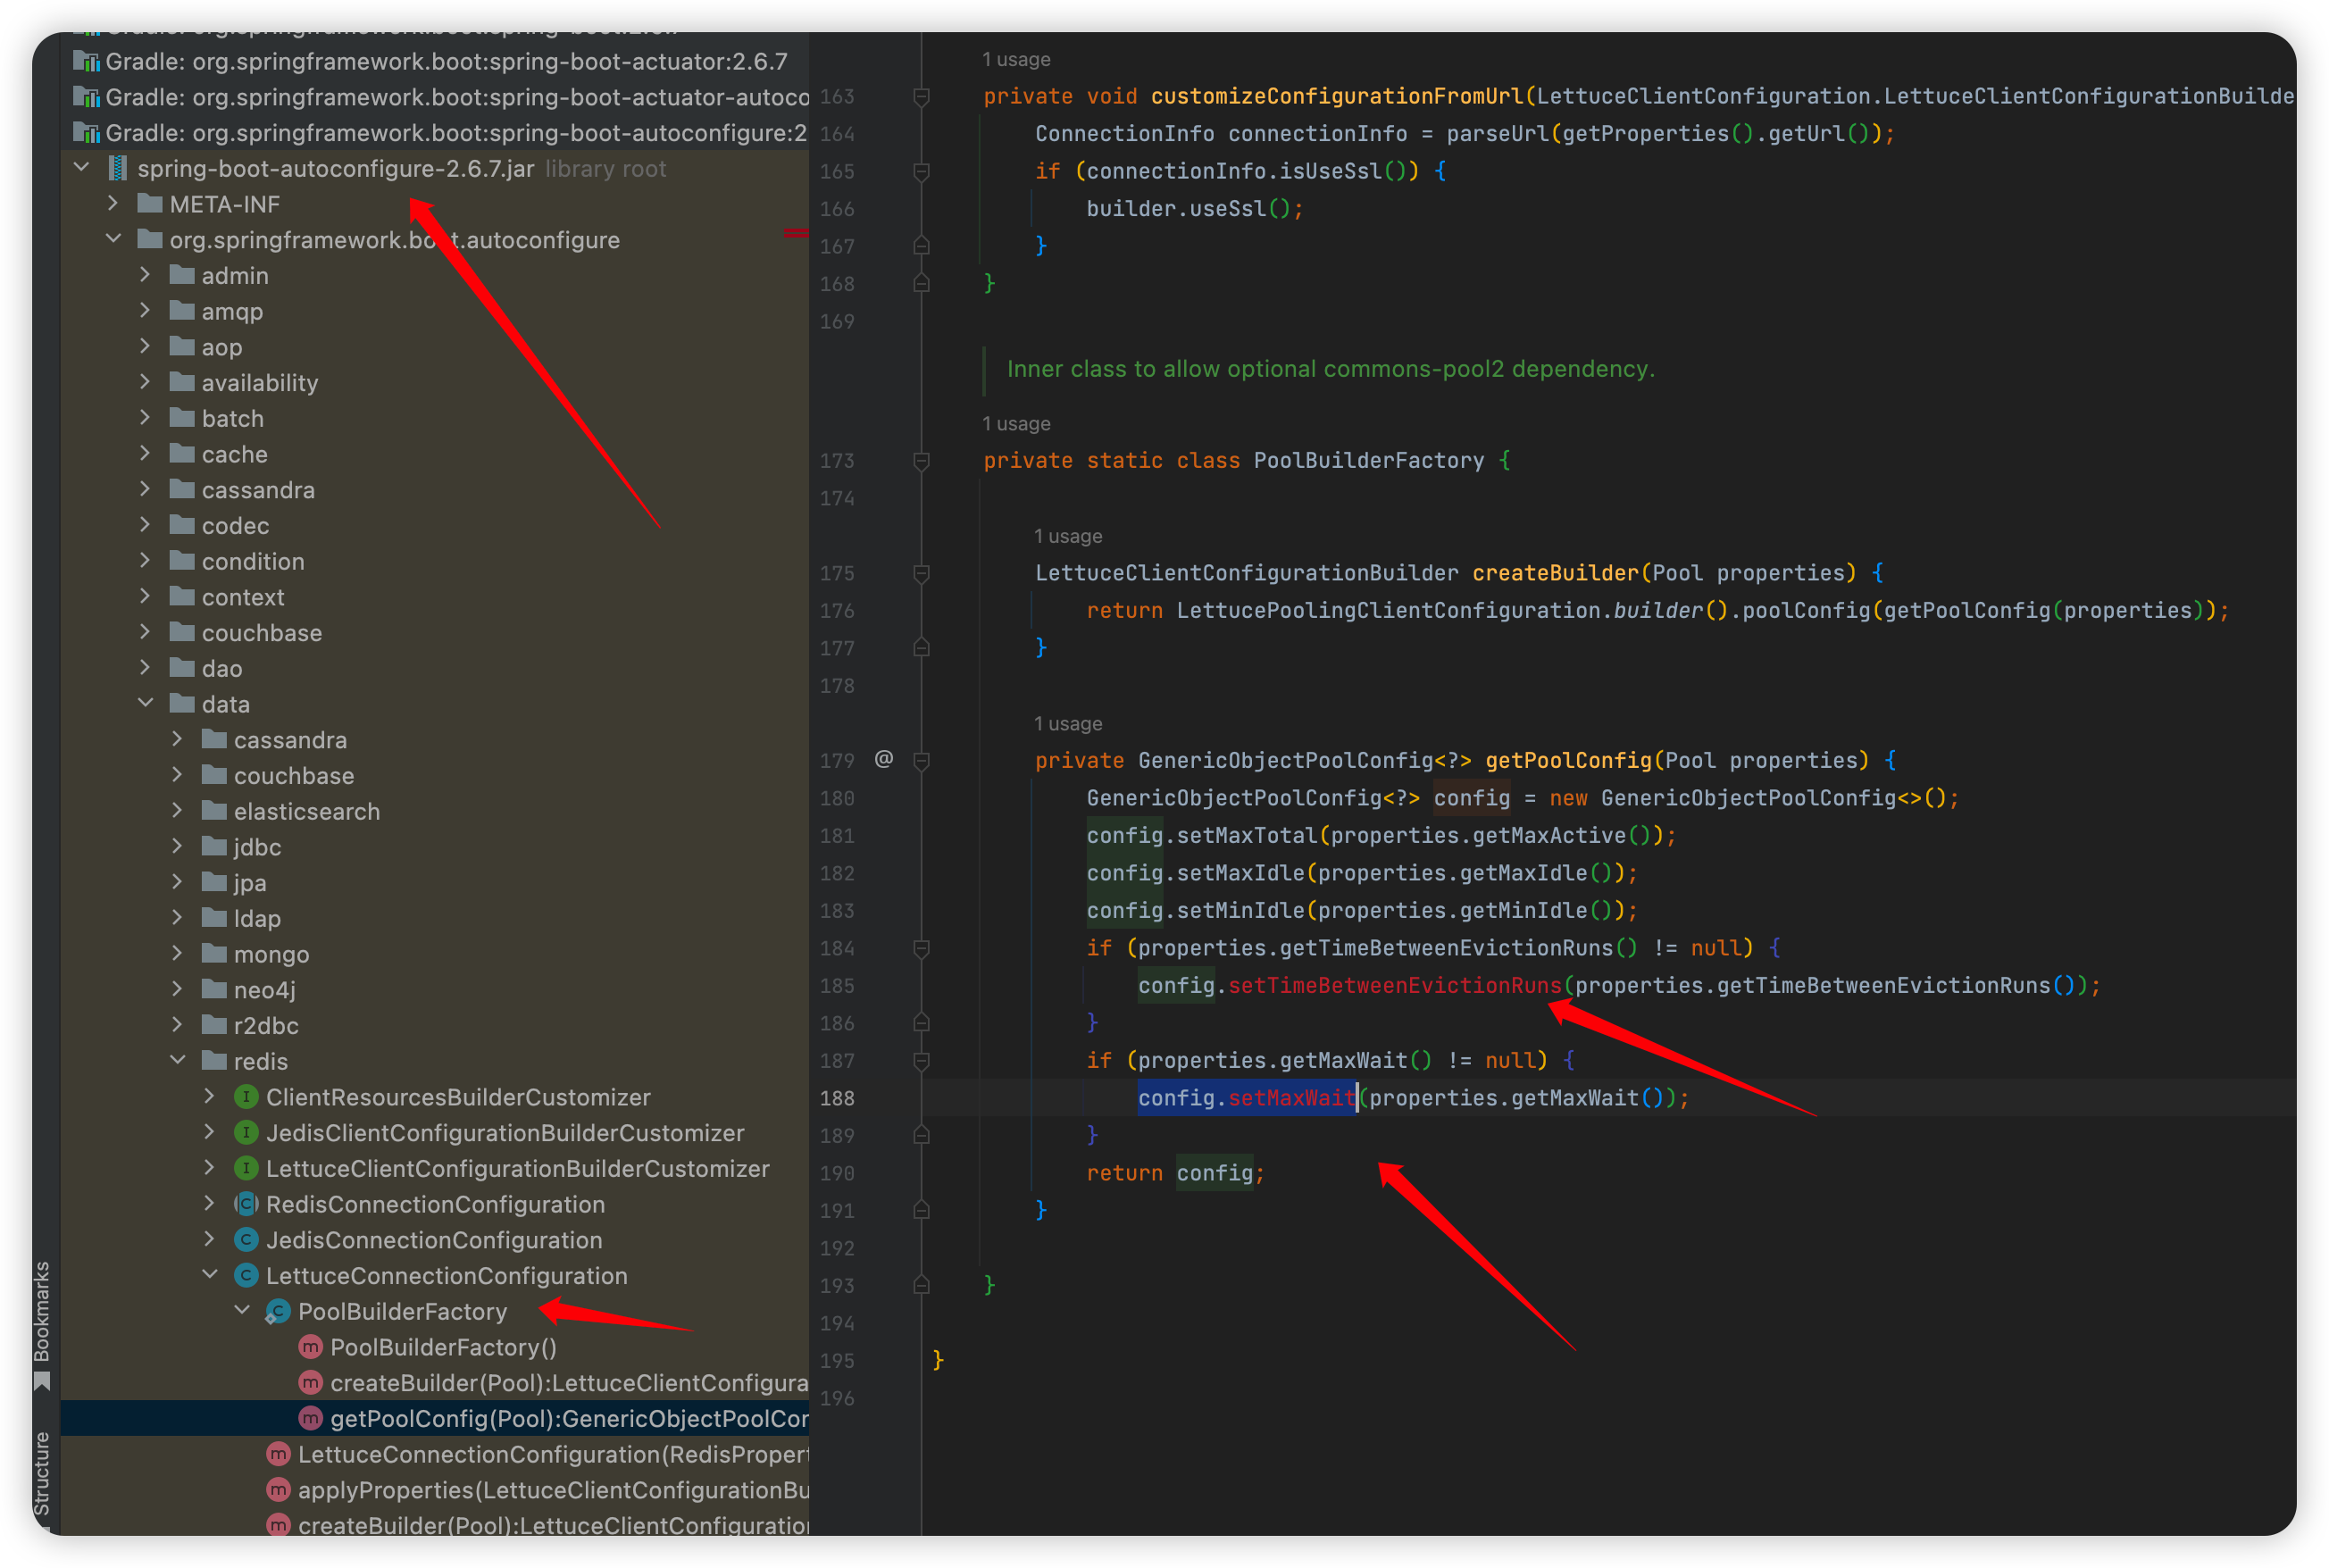Toggle folding on the PoolBuilderFactory class body
Viewport: 2329px width, 1568px height.
pyautogui.click(x=920, y=461)
